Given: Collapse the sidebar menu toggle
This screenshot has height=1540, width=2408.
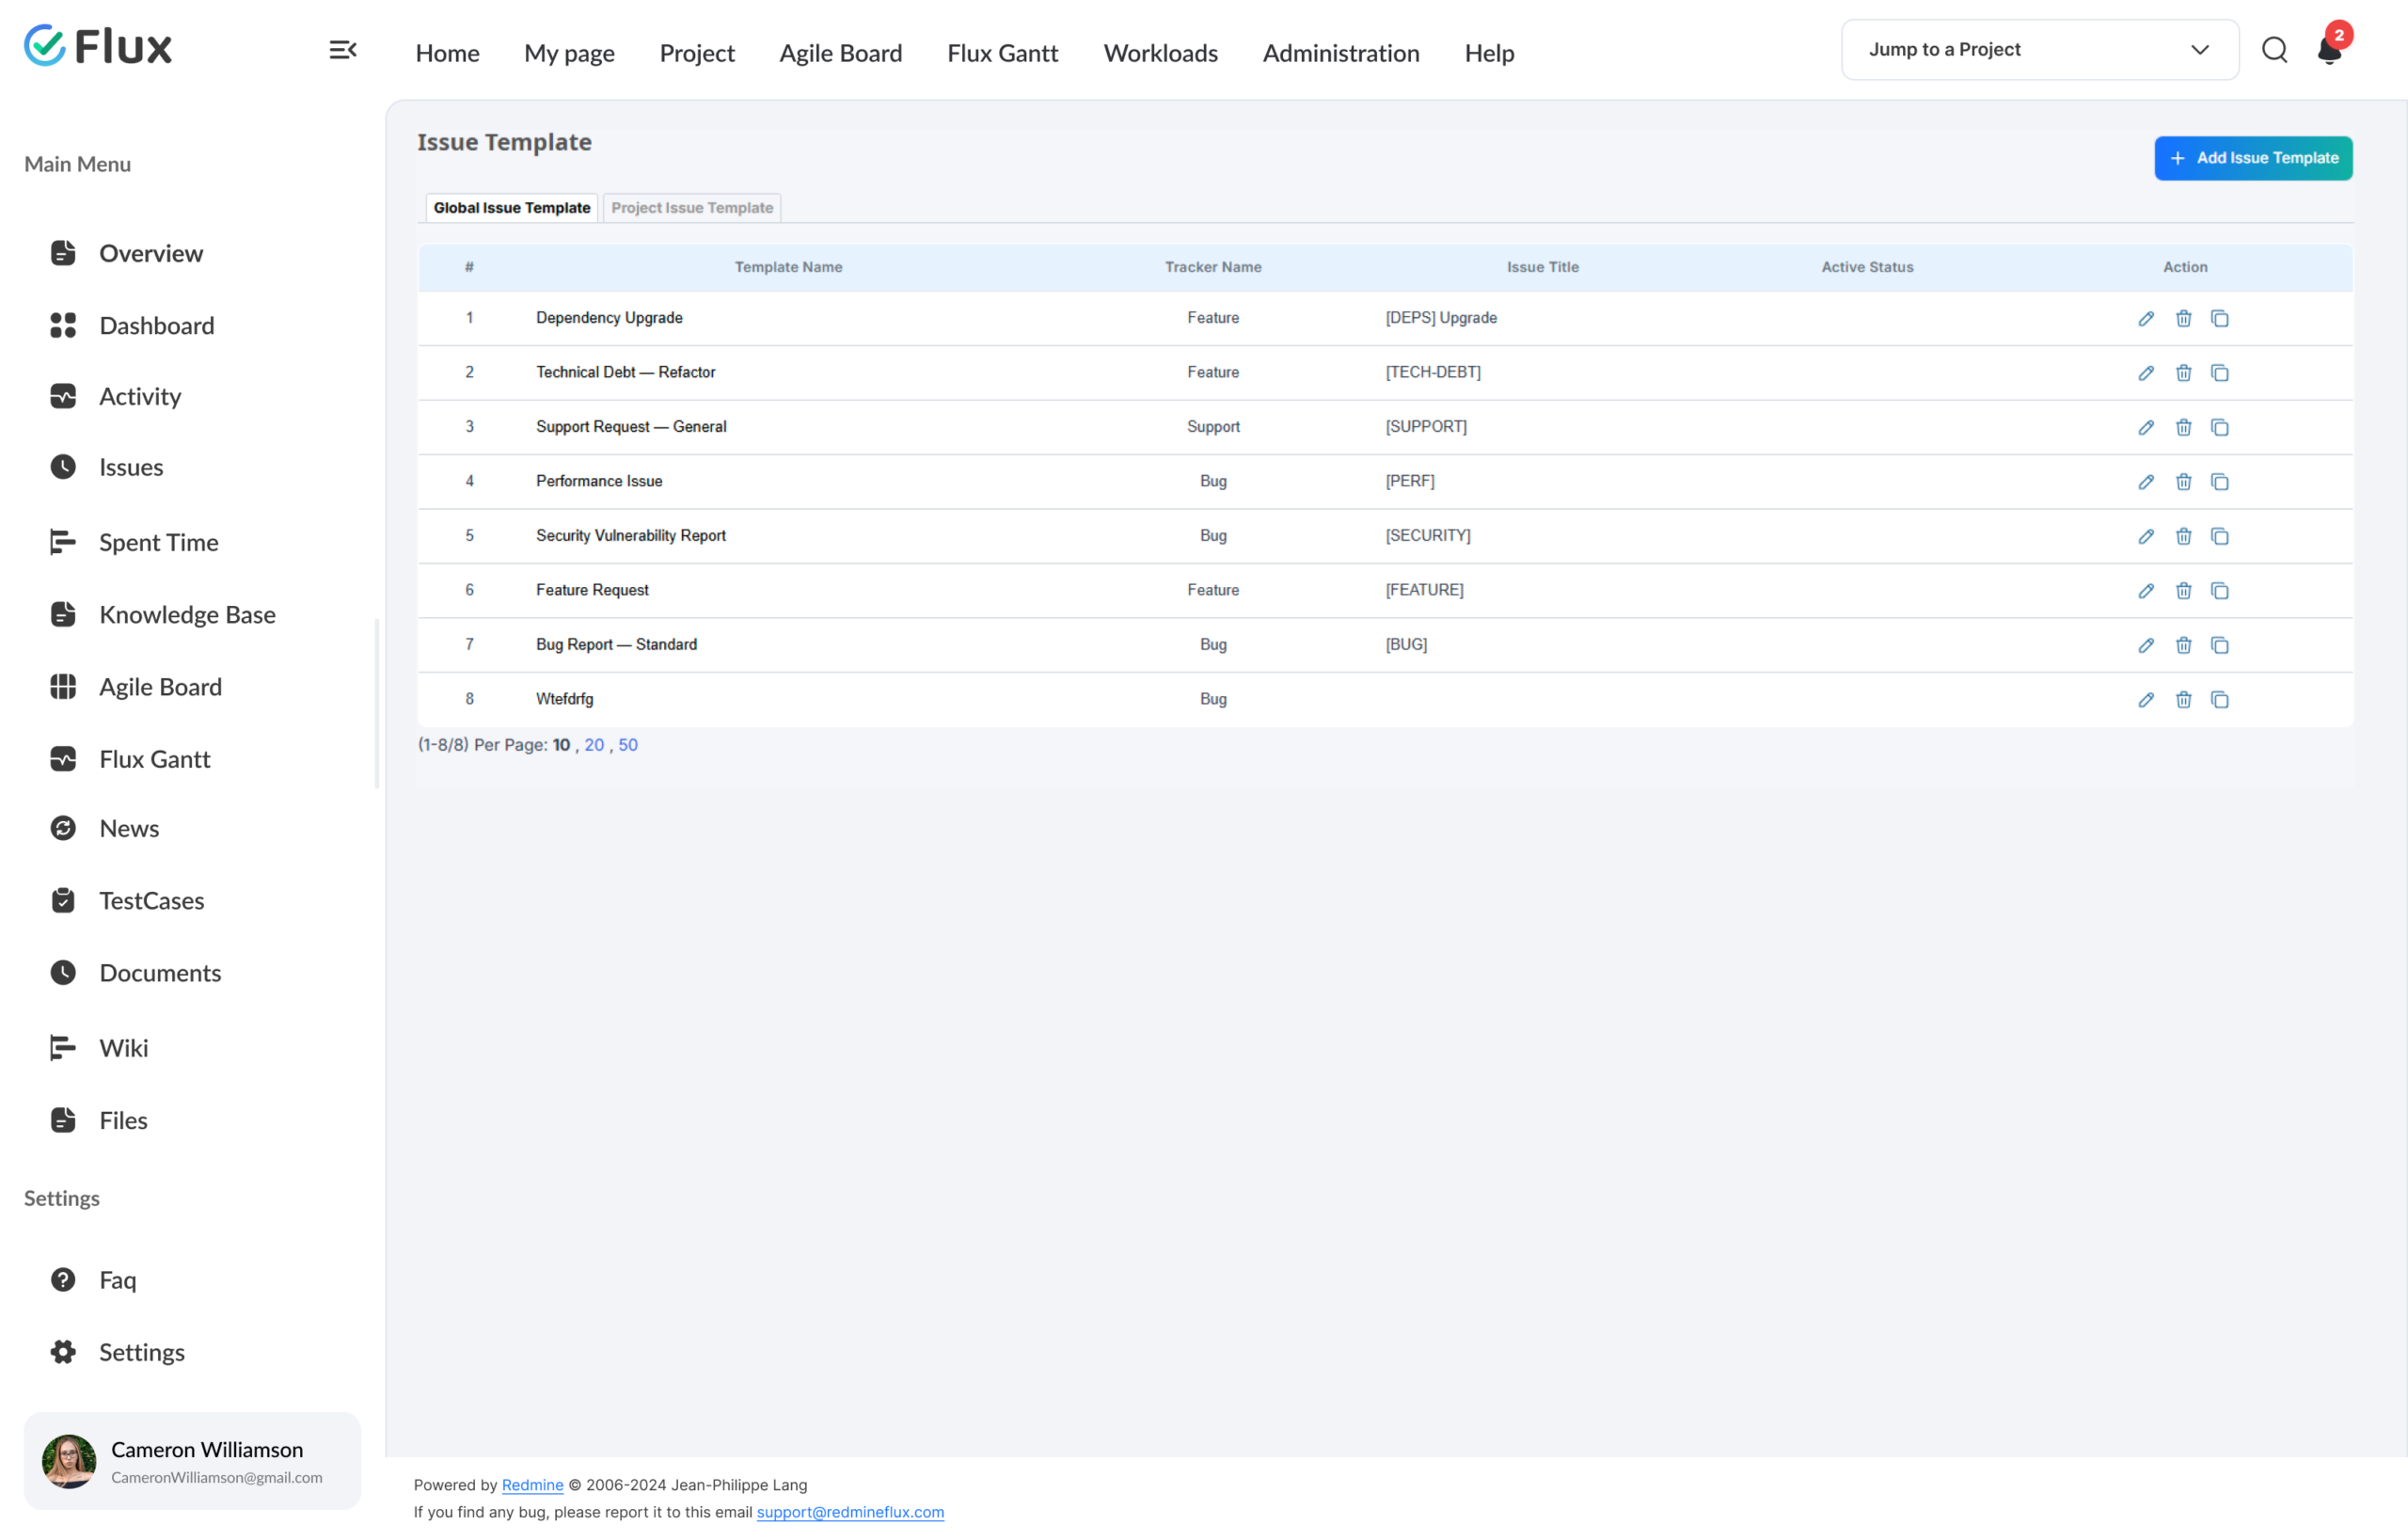Looking at the screenshot, I should pyautogui.click(x=342, y=50).
